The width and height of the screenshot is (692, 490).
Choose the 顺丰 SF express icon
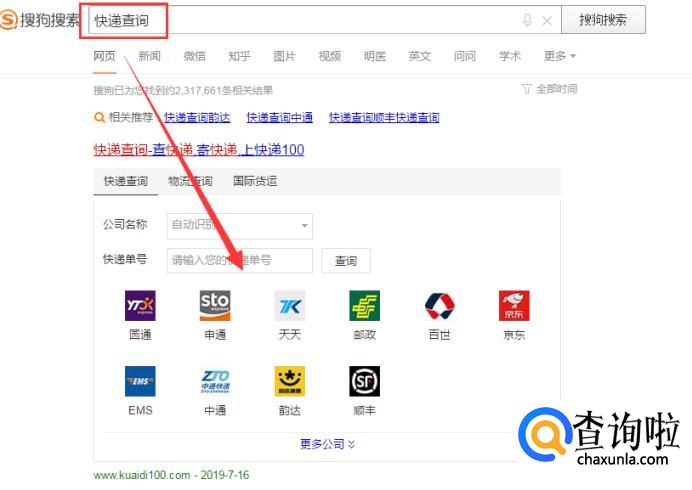point(365,381)
